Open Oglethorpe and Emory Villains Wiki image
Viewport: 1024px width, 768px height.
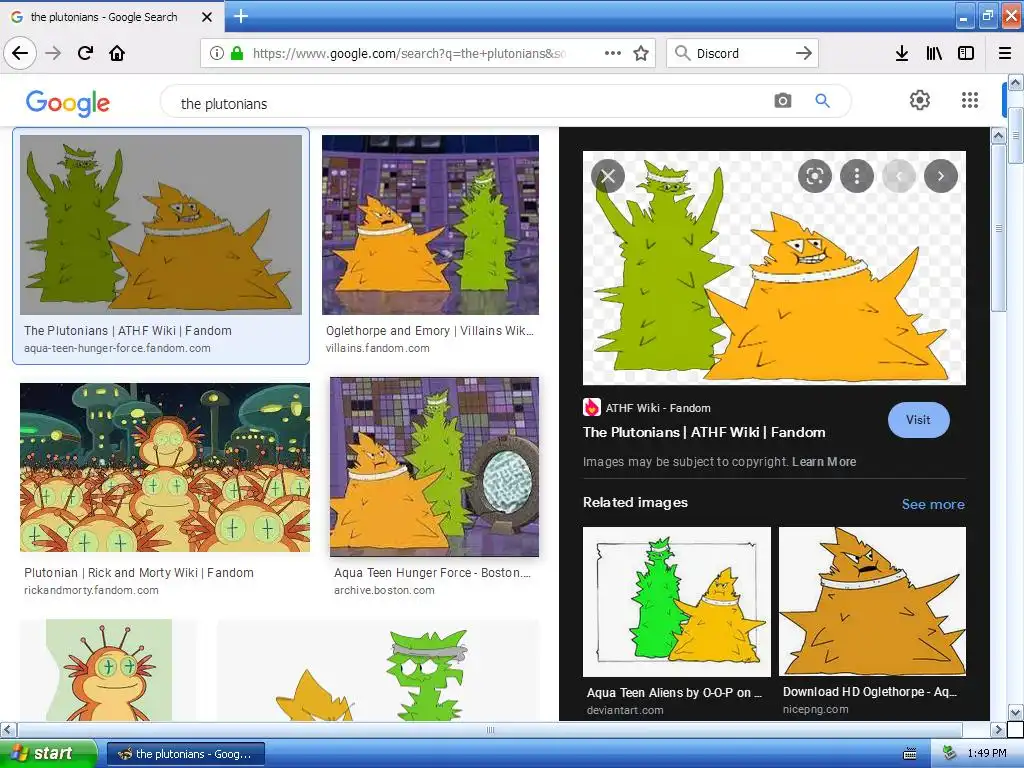[x=430, y=225]
